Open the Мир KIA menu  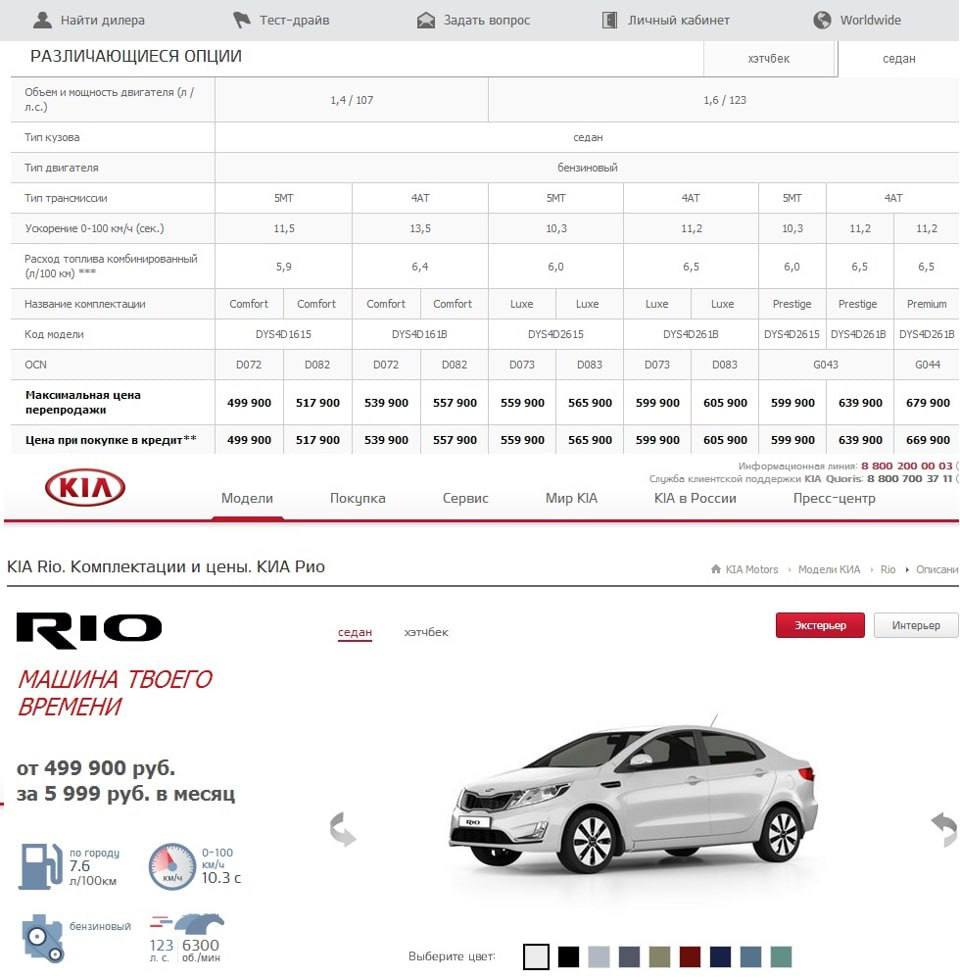coord(571,498)
